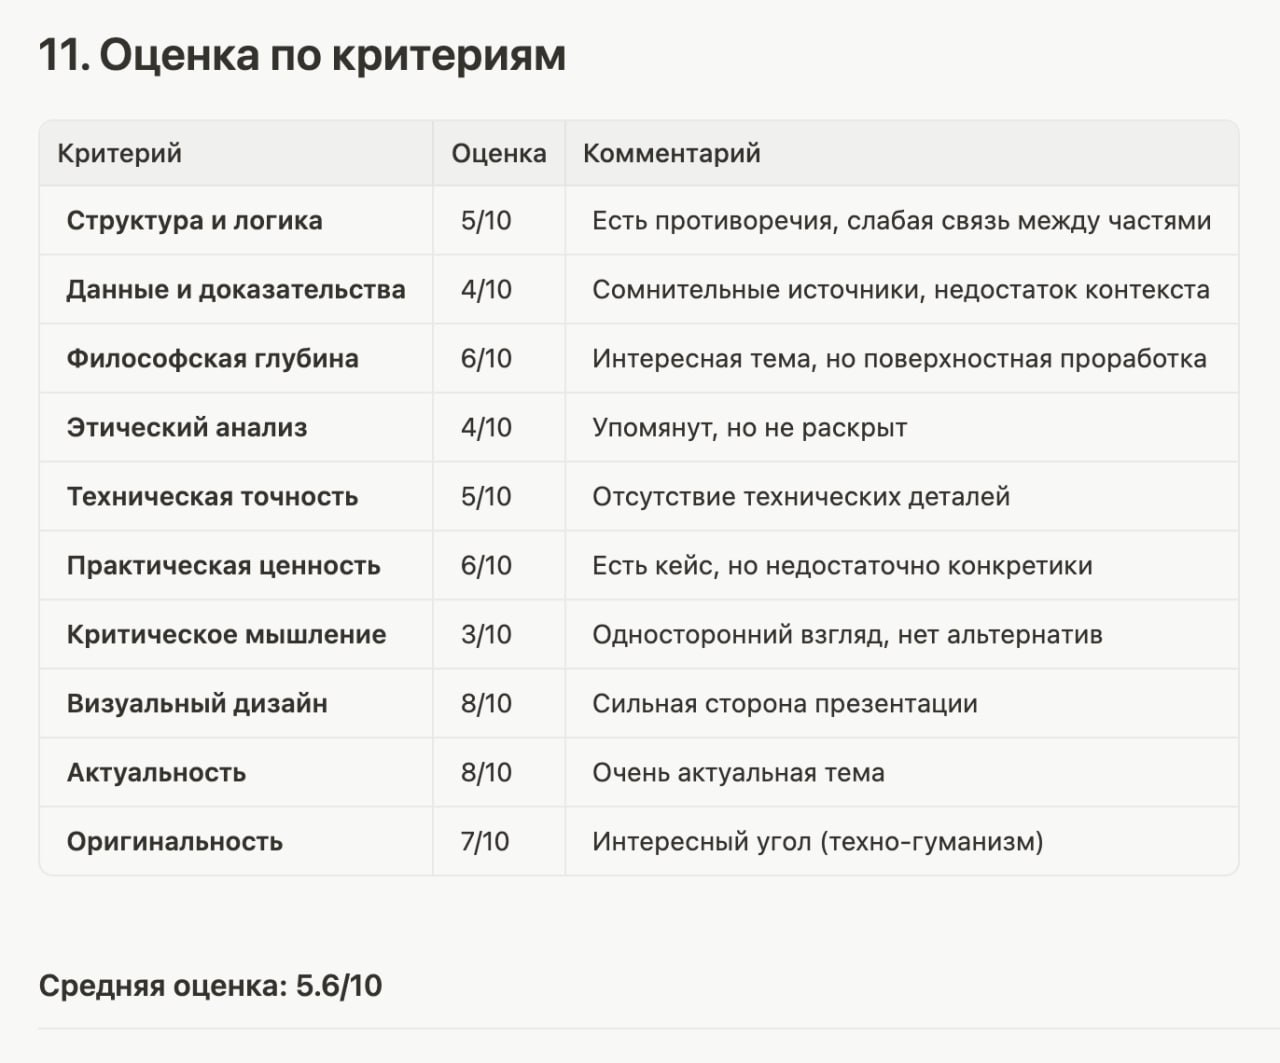
Task: Click the "Оценка" column header
Action: (498, 153)
